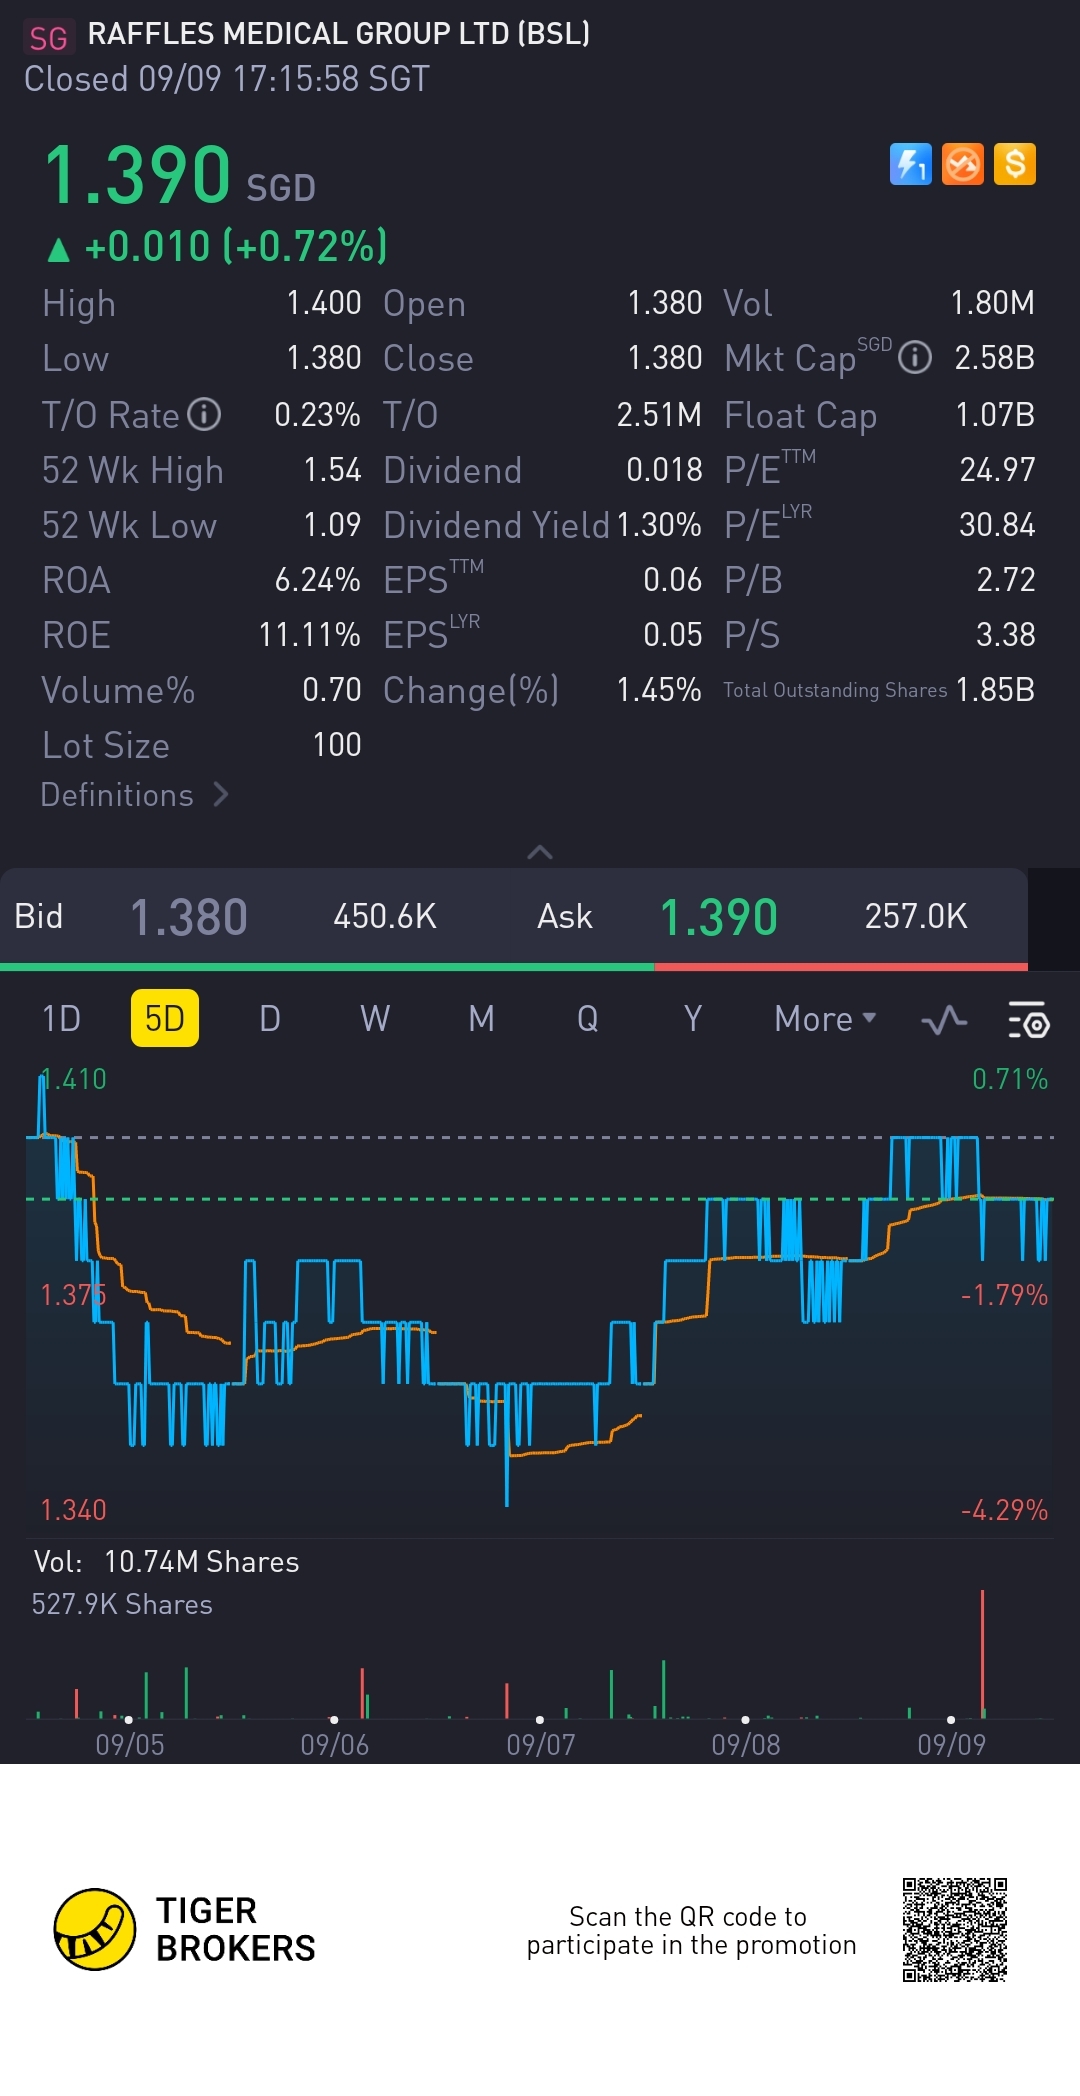Tap the orange chart badge icon

coord(963,164)
